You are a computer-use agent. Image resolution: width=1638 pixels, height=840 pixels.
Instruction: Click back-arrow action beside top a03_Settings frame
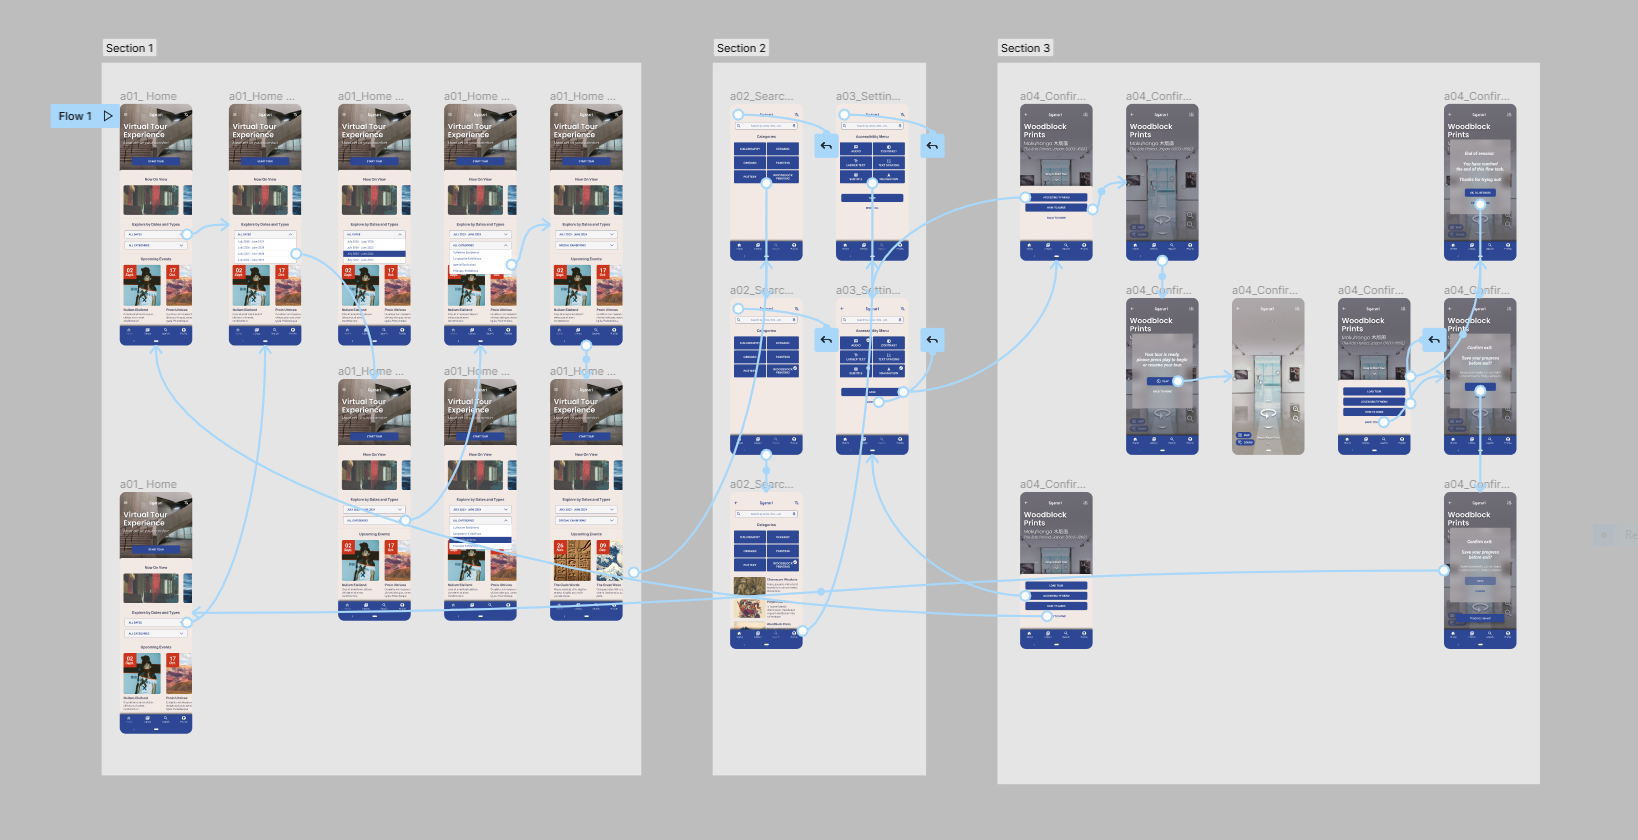[932, 146]
